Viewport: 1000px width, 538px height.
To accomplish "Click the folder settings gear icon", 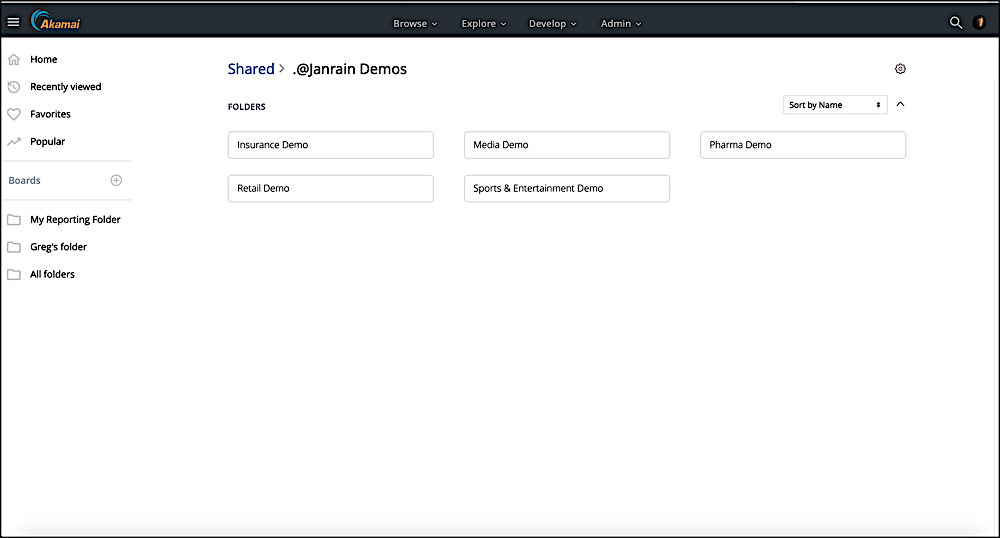I will click(900, 69).
